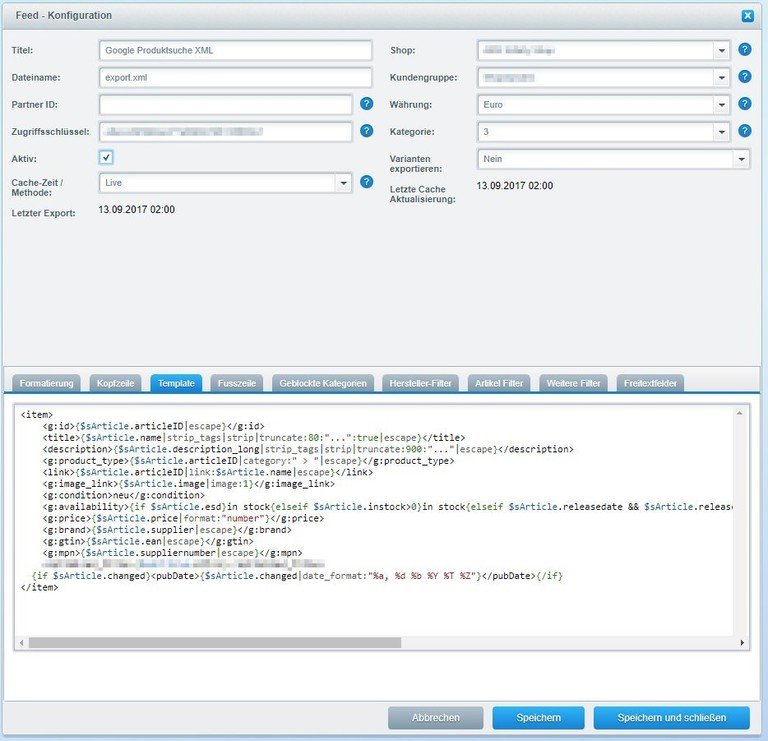The height and width of the screenshot is (741, 768).
Task: Click the pubDate line in template code
Action: coord(297,576)
